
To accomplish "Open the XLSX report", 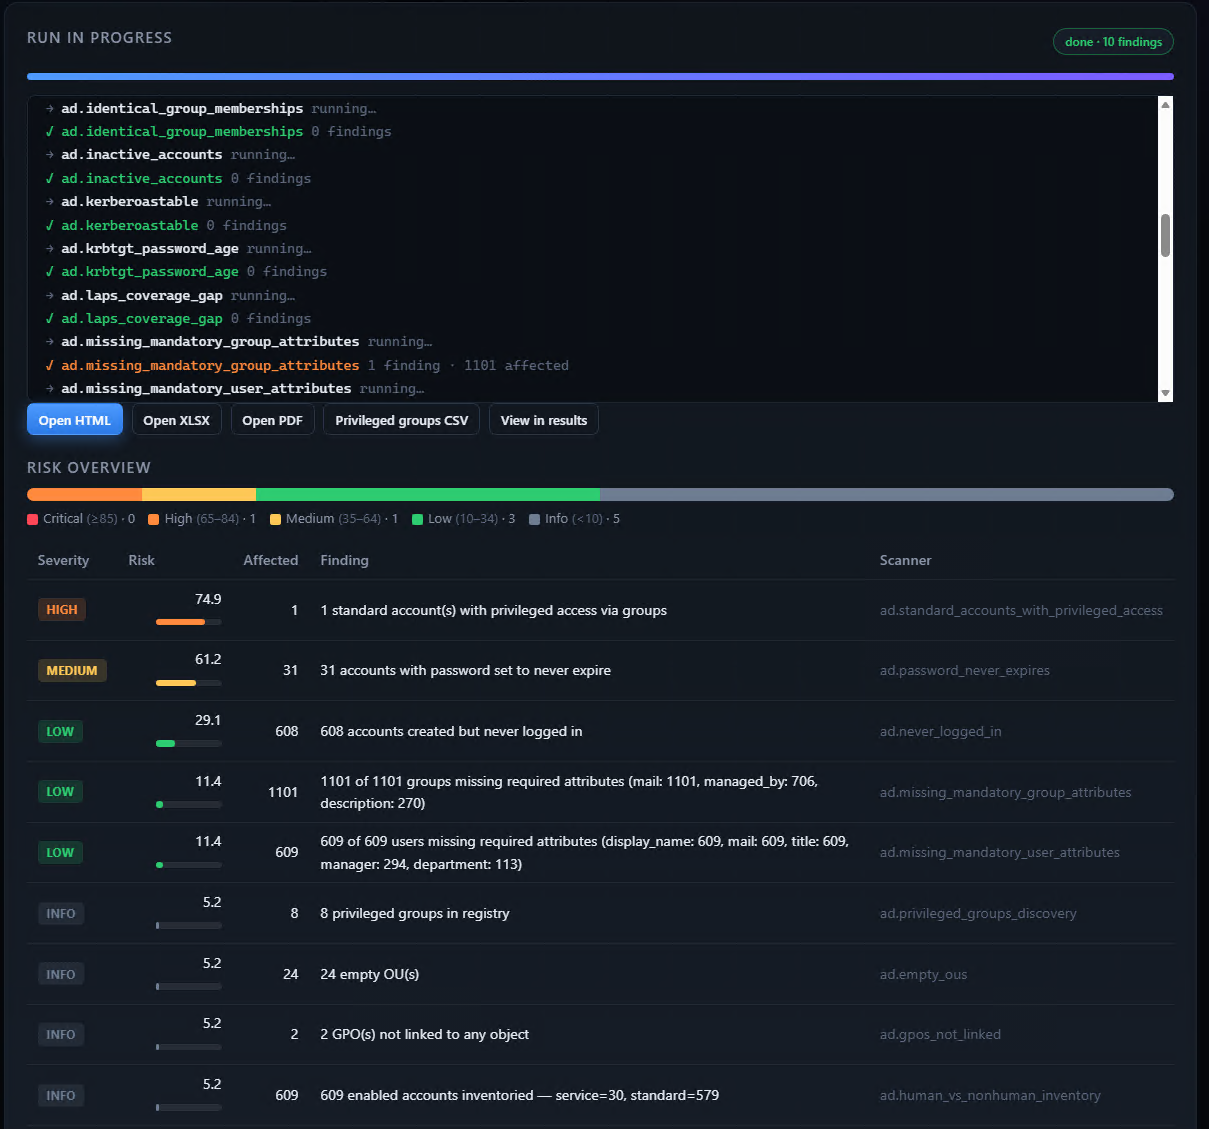I will (176, 420).
